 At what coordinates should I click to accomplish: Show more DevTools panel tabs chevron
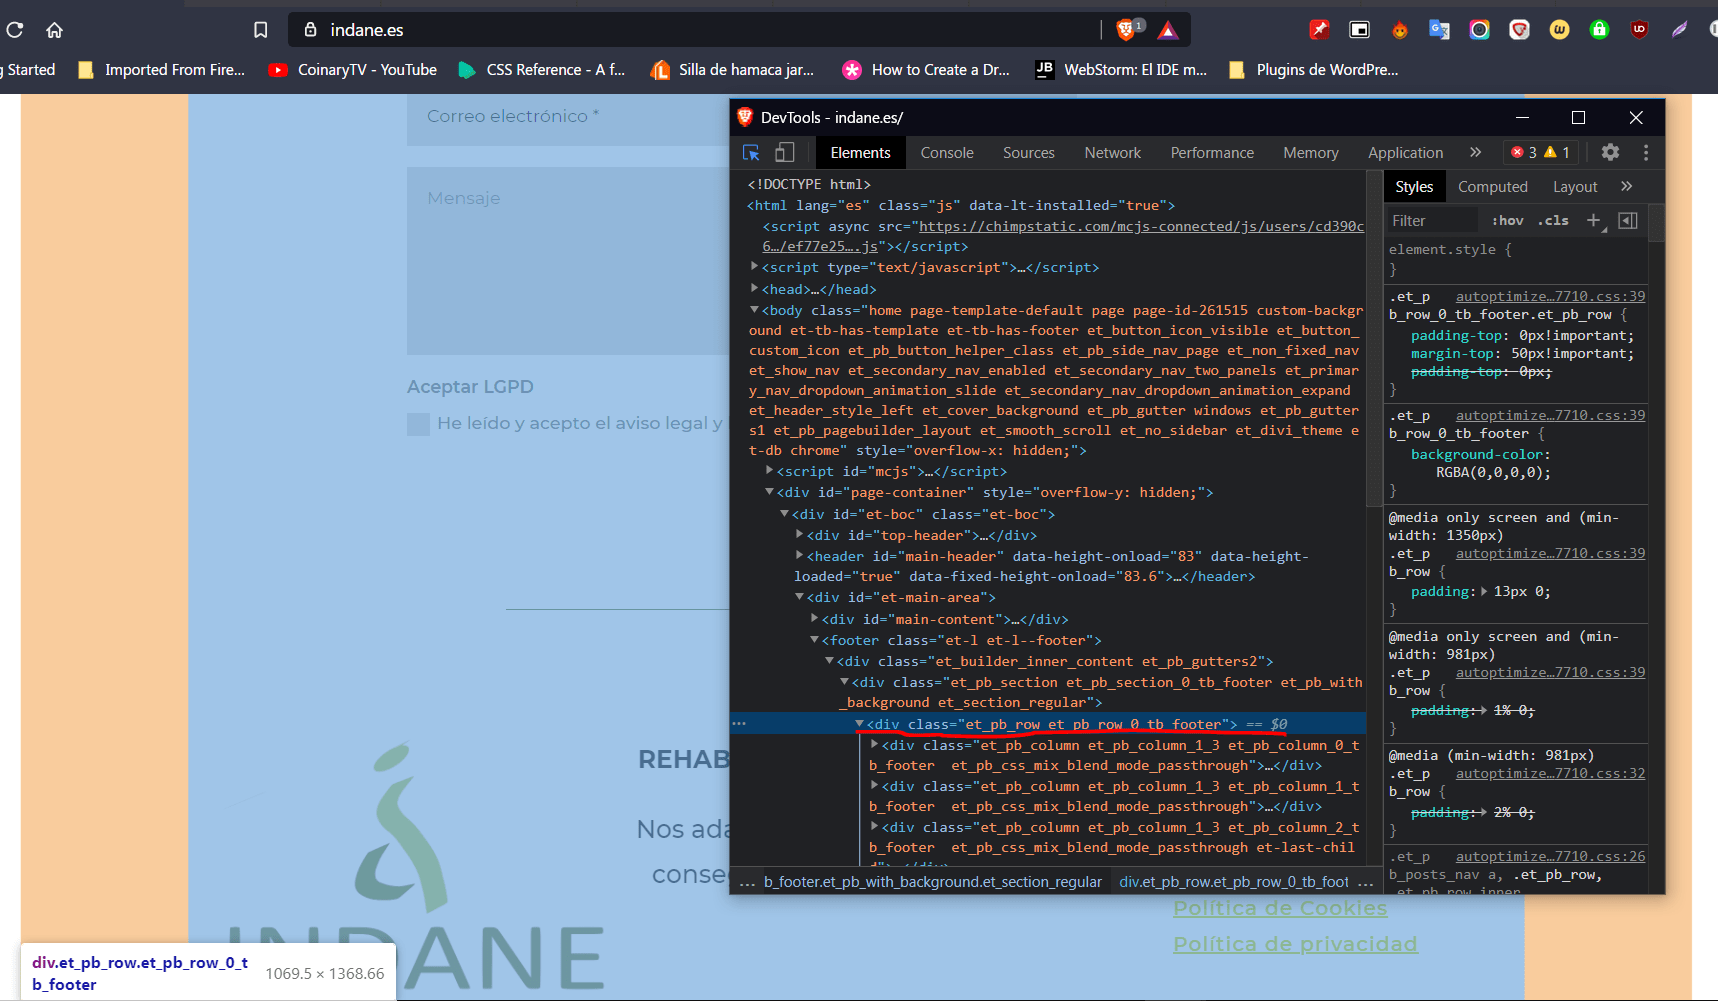(1475, 152)
